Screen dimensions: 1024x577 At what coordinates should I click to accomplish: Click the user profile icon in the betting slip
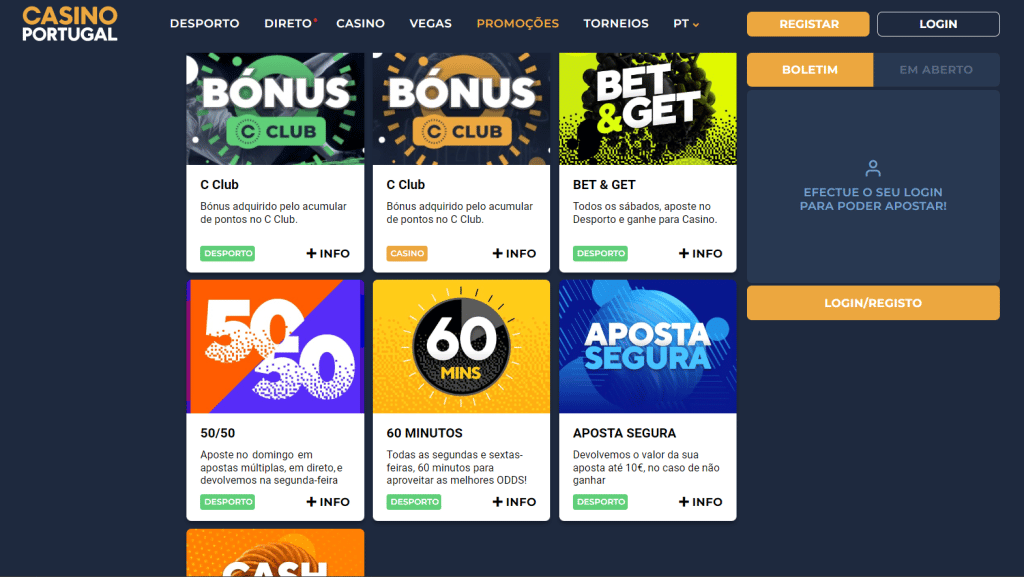click(x=872, y=168)
